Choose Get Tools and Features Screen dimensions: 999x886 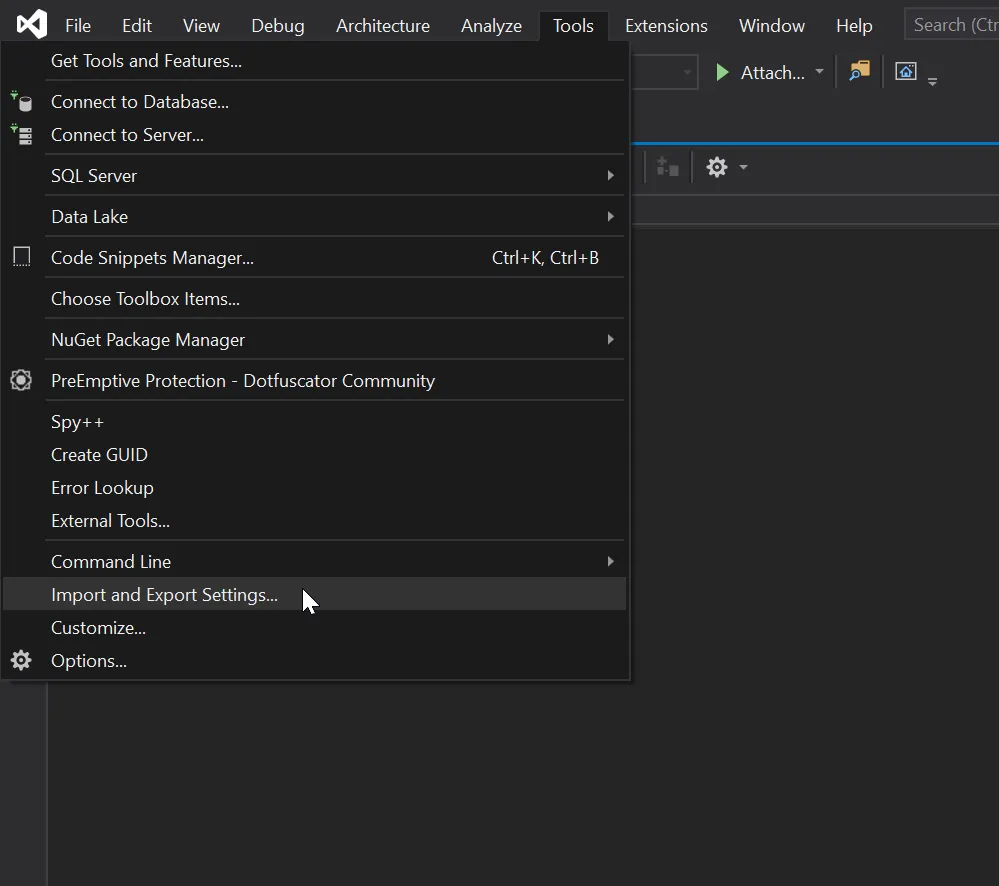coord(146,61)
